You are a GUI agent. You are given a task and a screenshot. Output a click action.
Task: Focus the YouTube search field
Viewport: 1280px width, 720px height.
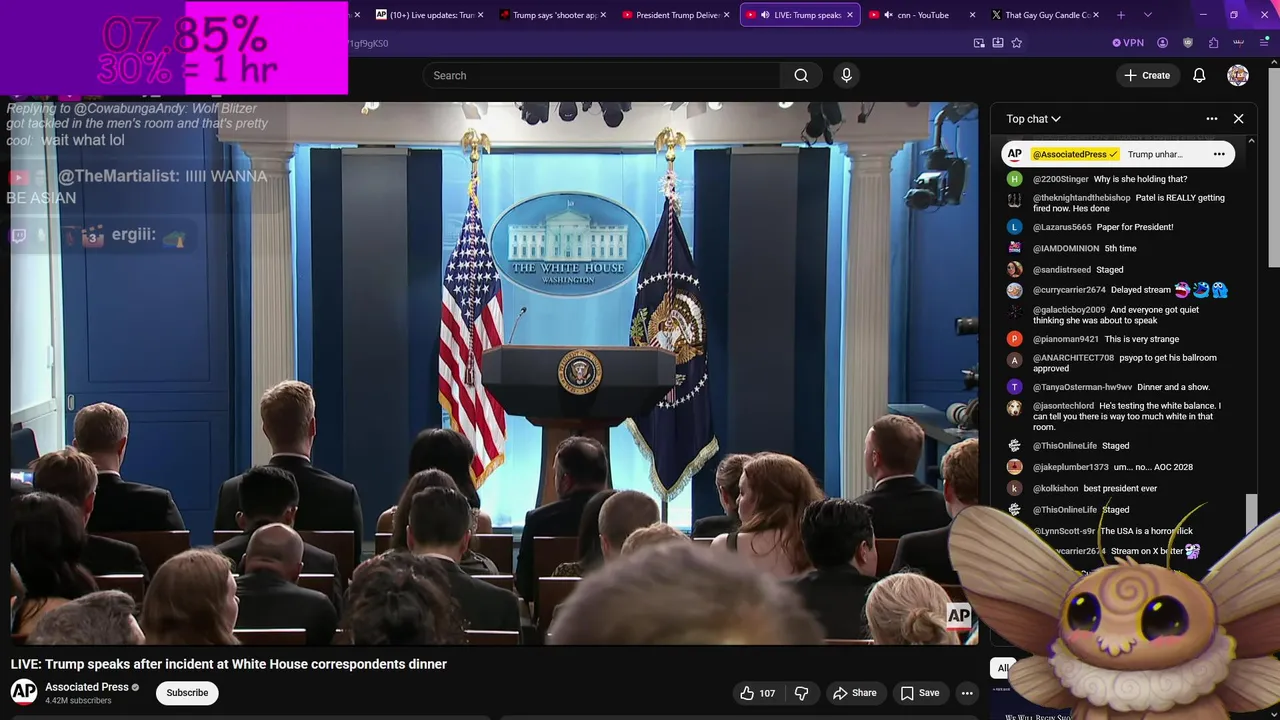click(x=602, y=75)
